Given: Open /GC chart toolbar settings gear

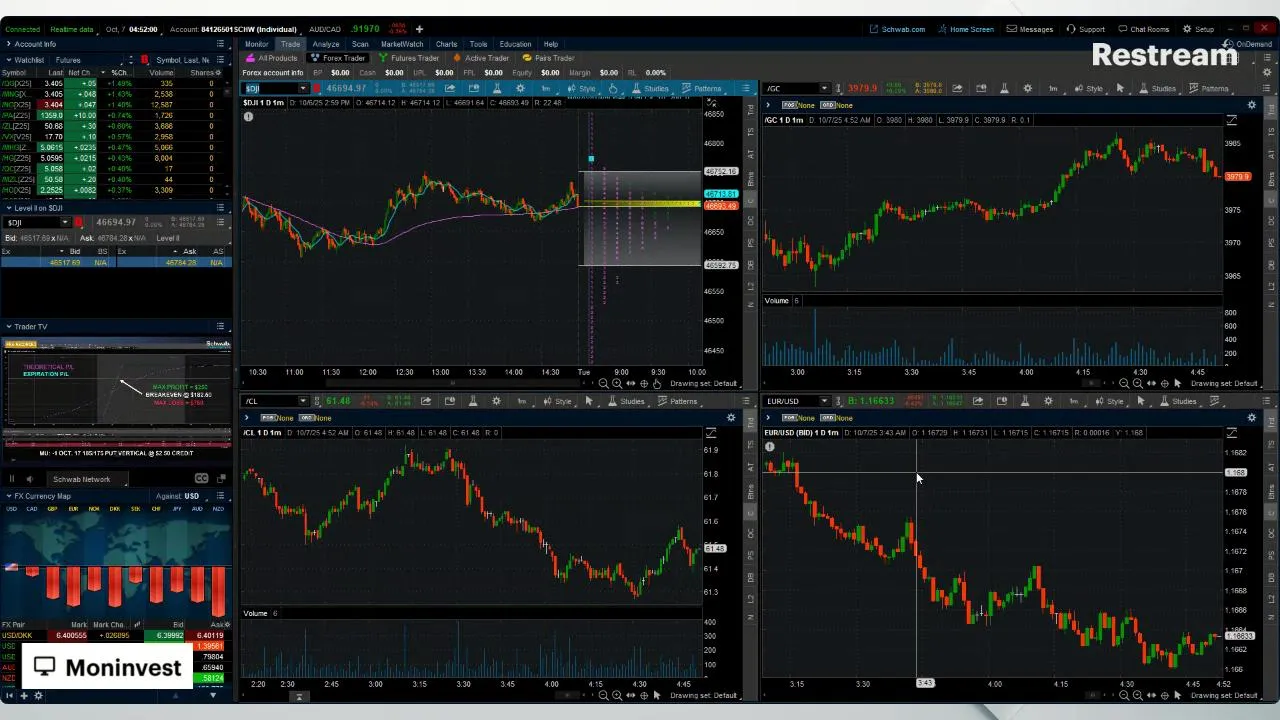Looking at the screenshot, I should click(1027, 88).
